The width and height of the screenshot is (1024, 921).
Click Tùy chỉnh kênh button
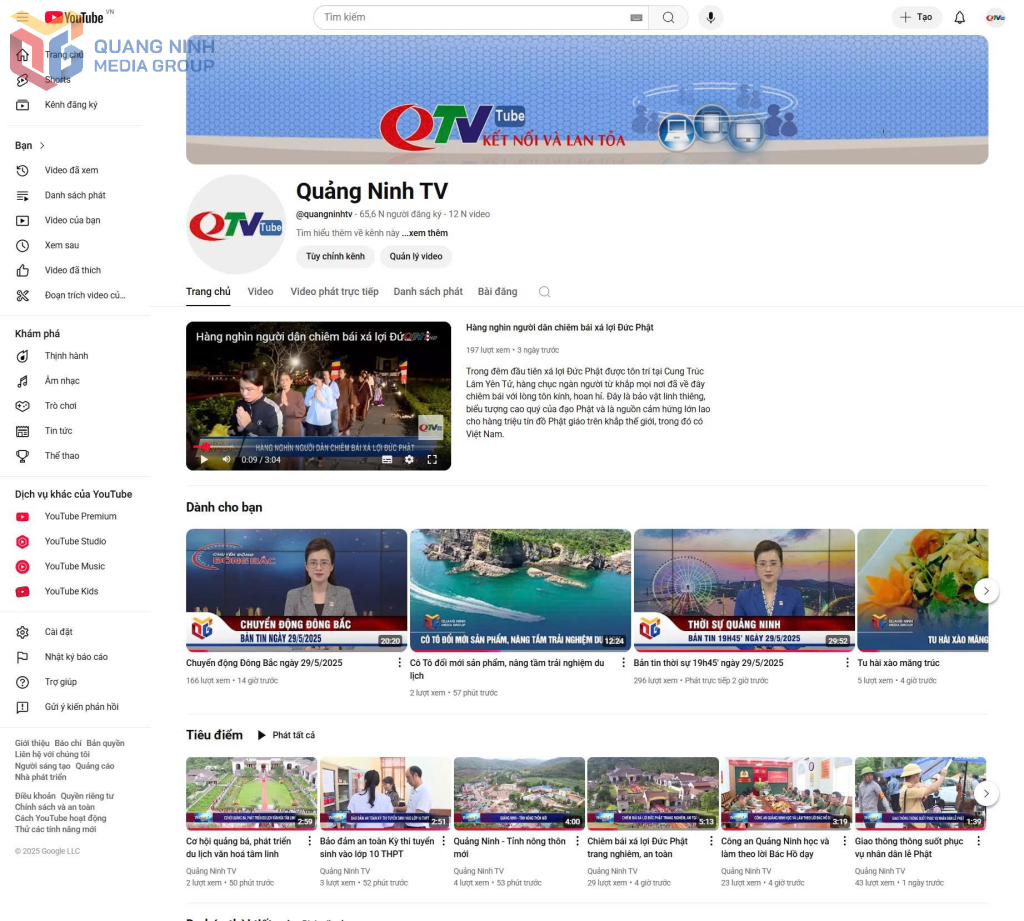pos(335,257)
